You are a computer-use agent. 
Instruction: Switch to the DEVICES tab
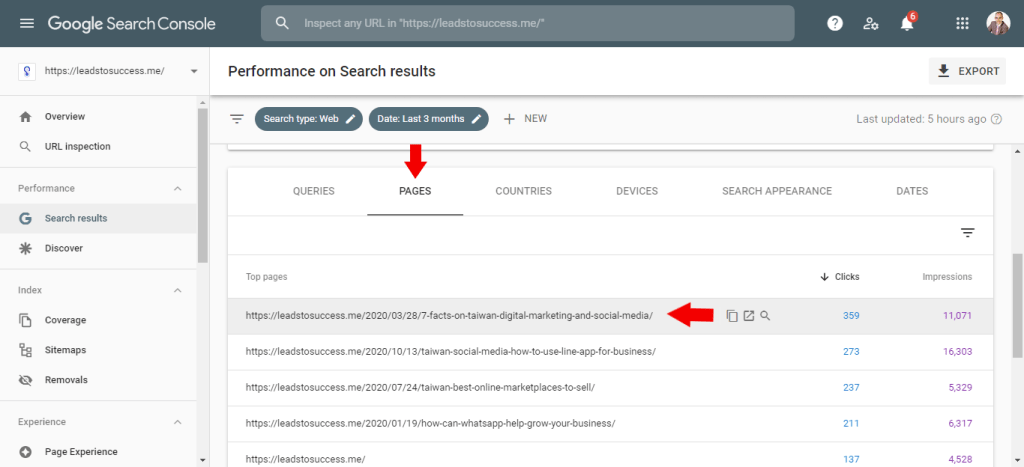coord(637,191)
